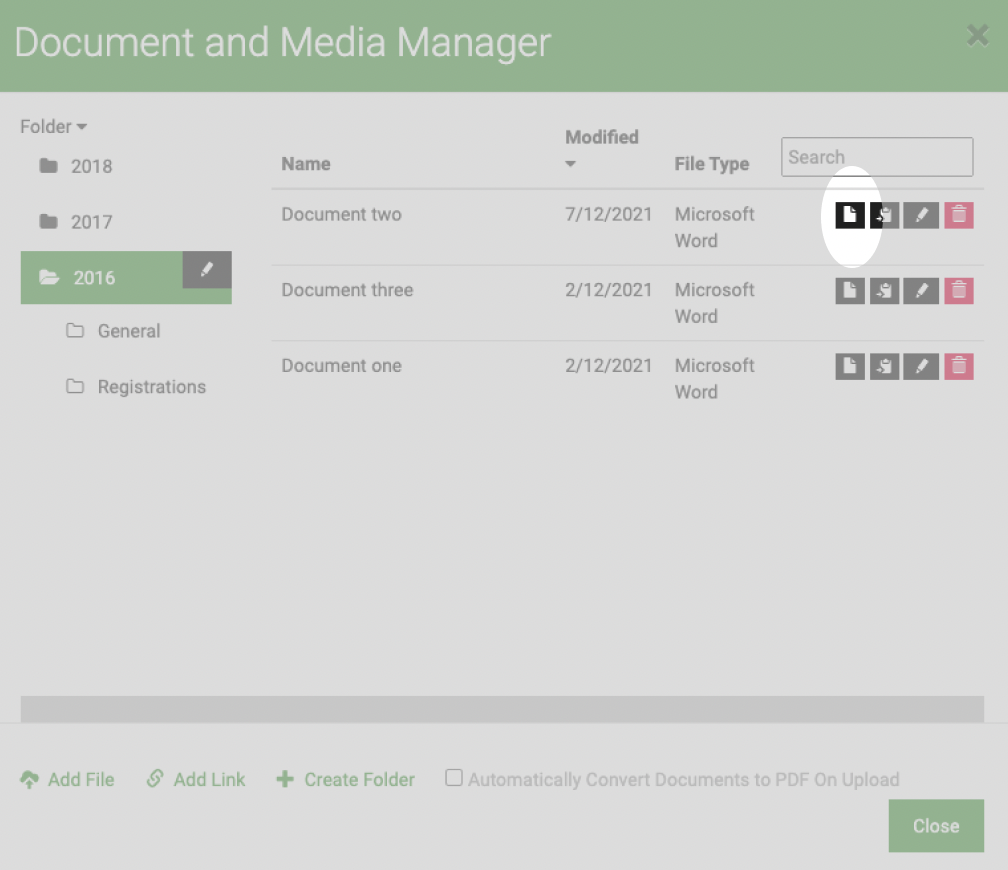
Task: Click the Add Link link
Action: [x=196, y=779]
